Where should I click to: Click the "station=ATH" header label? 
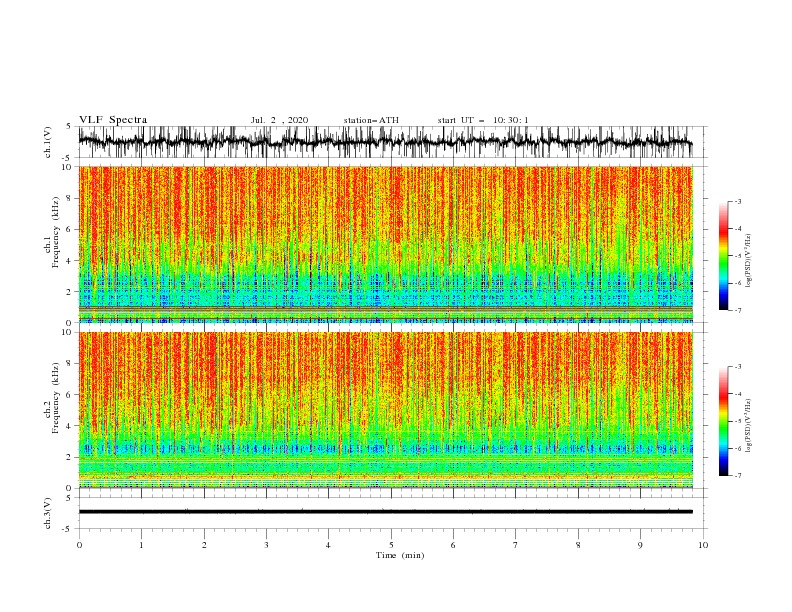point(371,120)
